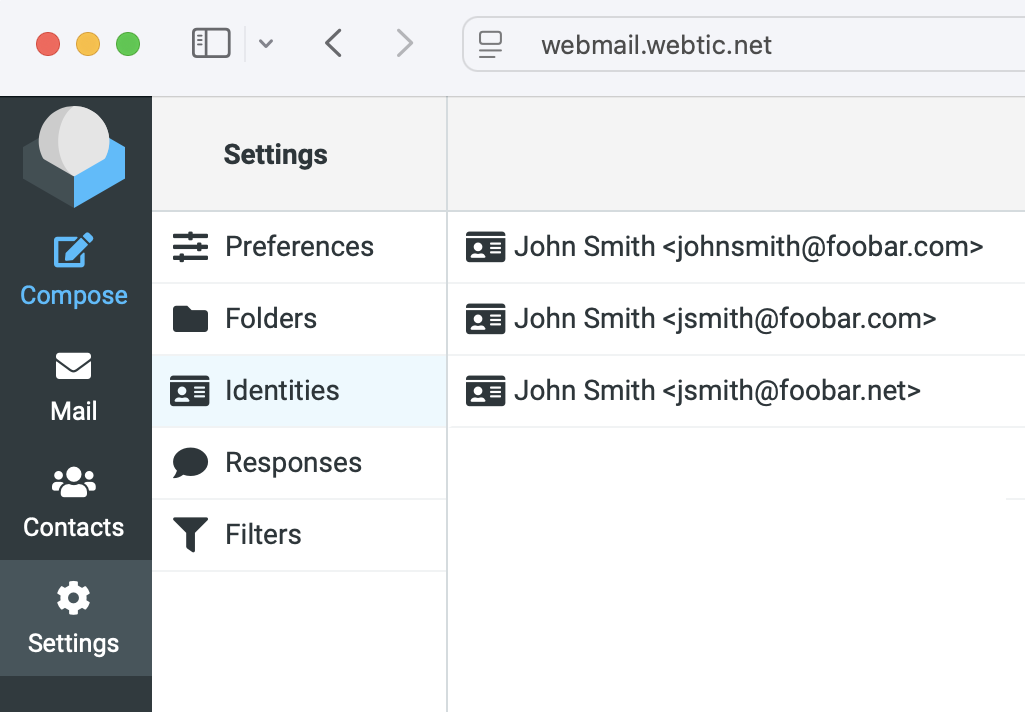1025x712 pixels.
Task: Maximize the window with the green button
Action: click(127, 44)
